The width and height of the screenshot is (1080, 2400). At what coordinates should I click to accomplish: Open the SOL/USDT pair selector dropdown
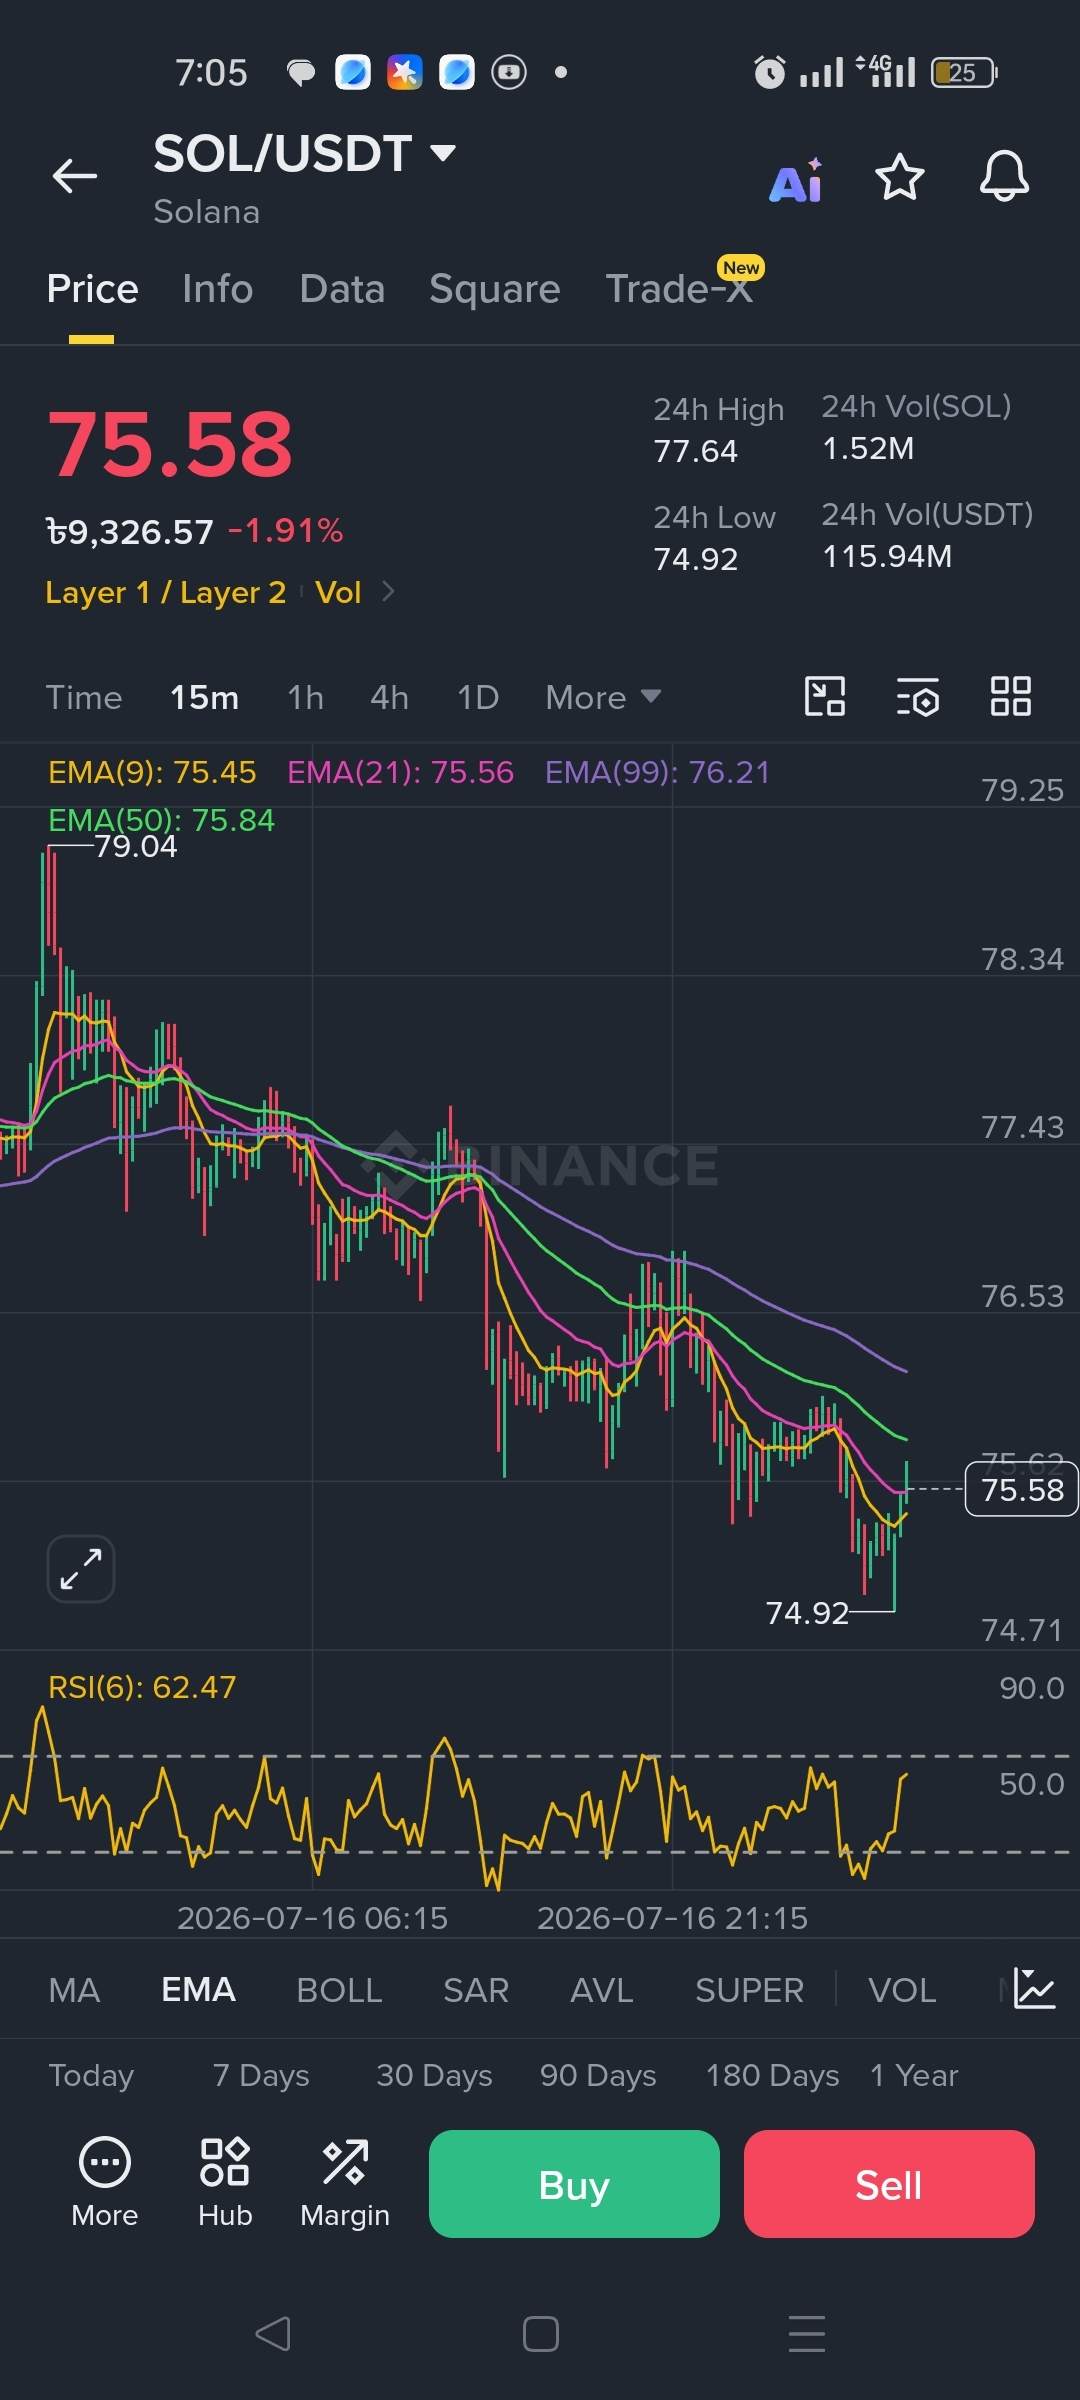[305, 154]
